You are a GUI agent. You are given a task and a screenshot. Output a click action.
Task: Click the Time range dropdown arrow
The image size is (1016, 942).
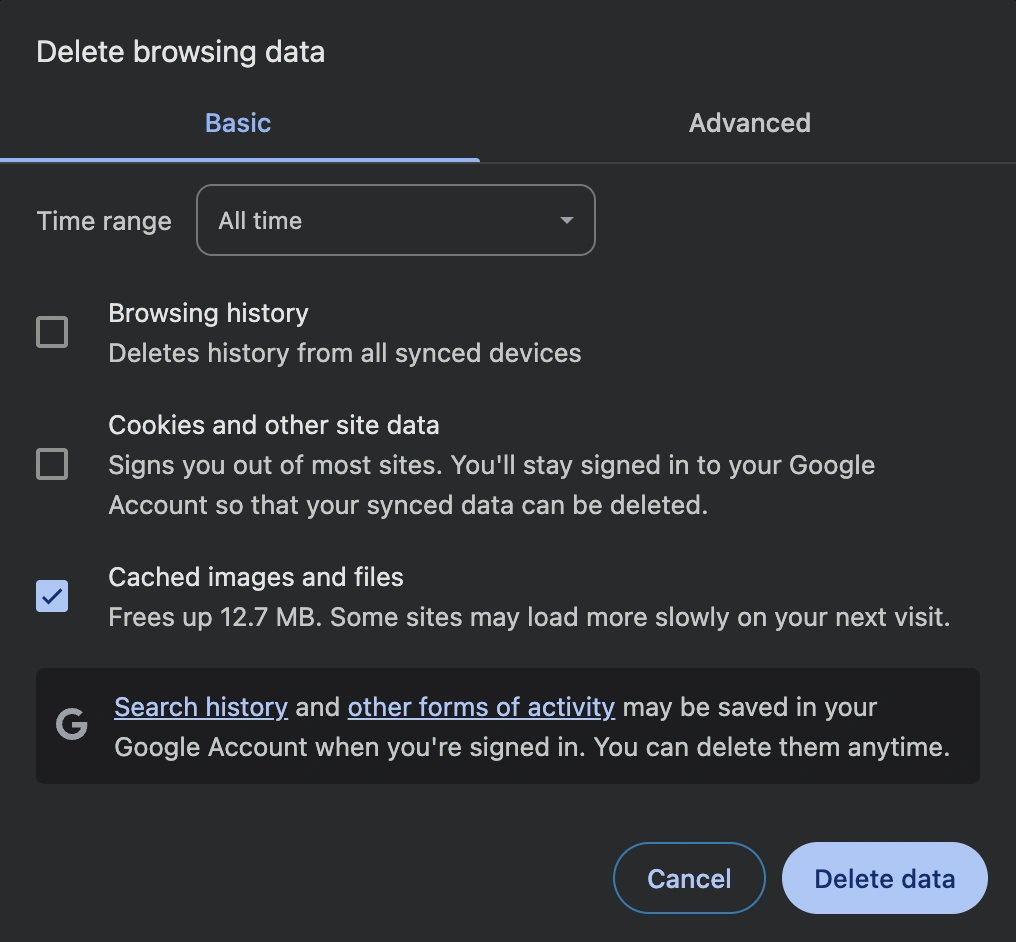pos(566,220)
